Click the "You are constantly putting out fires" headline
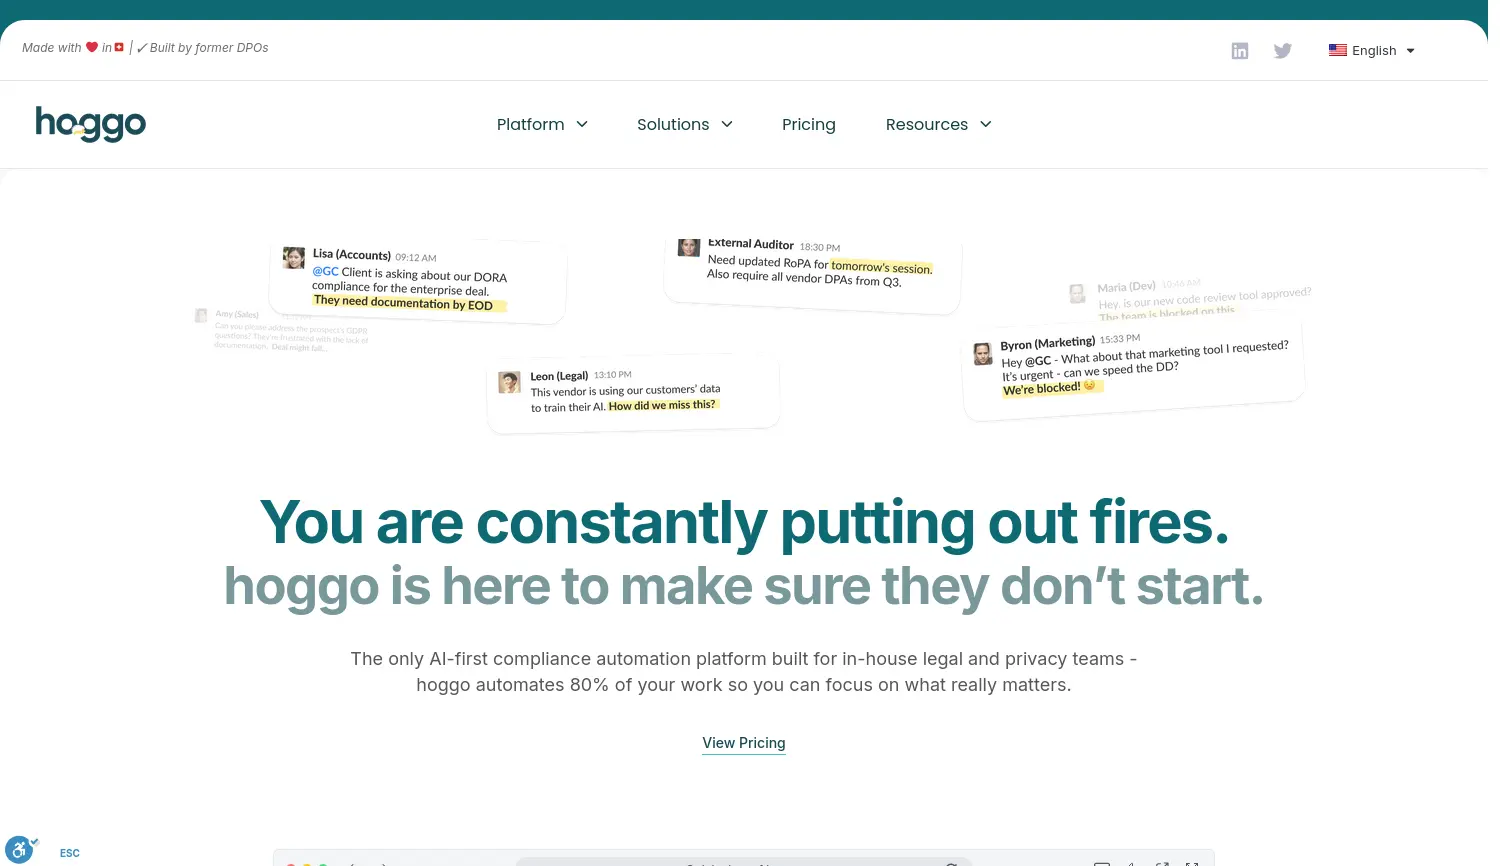1500x866 pixels. click(744, 523)
